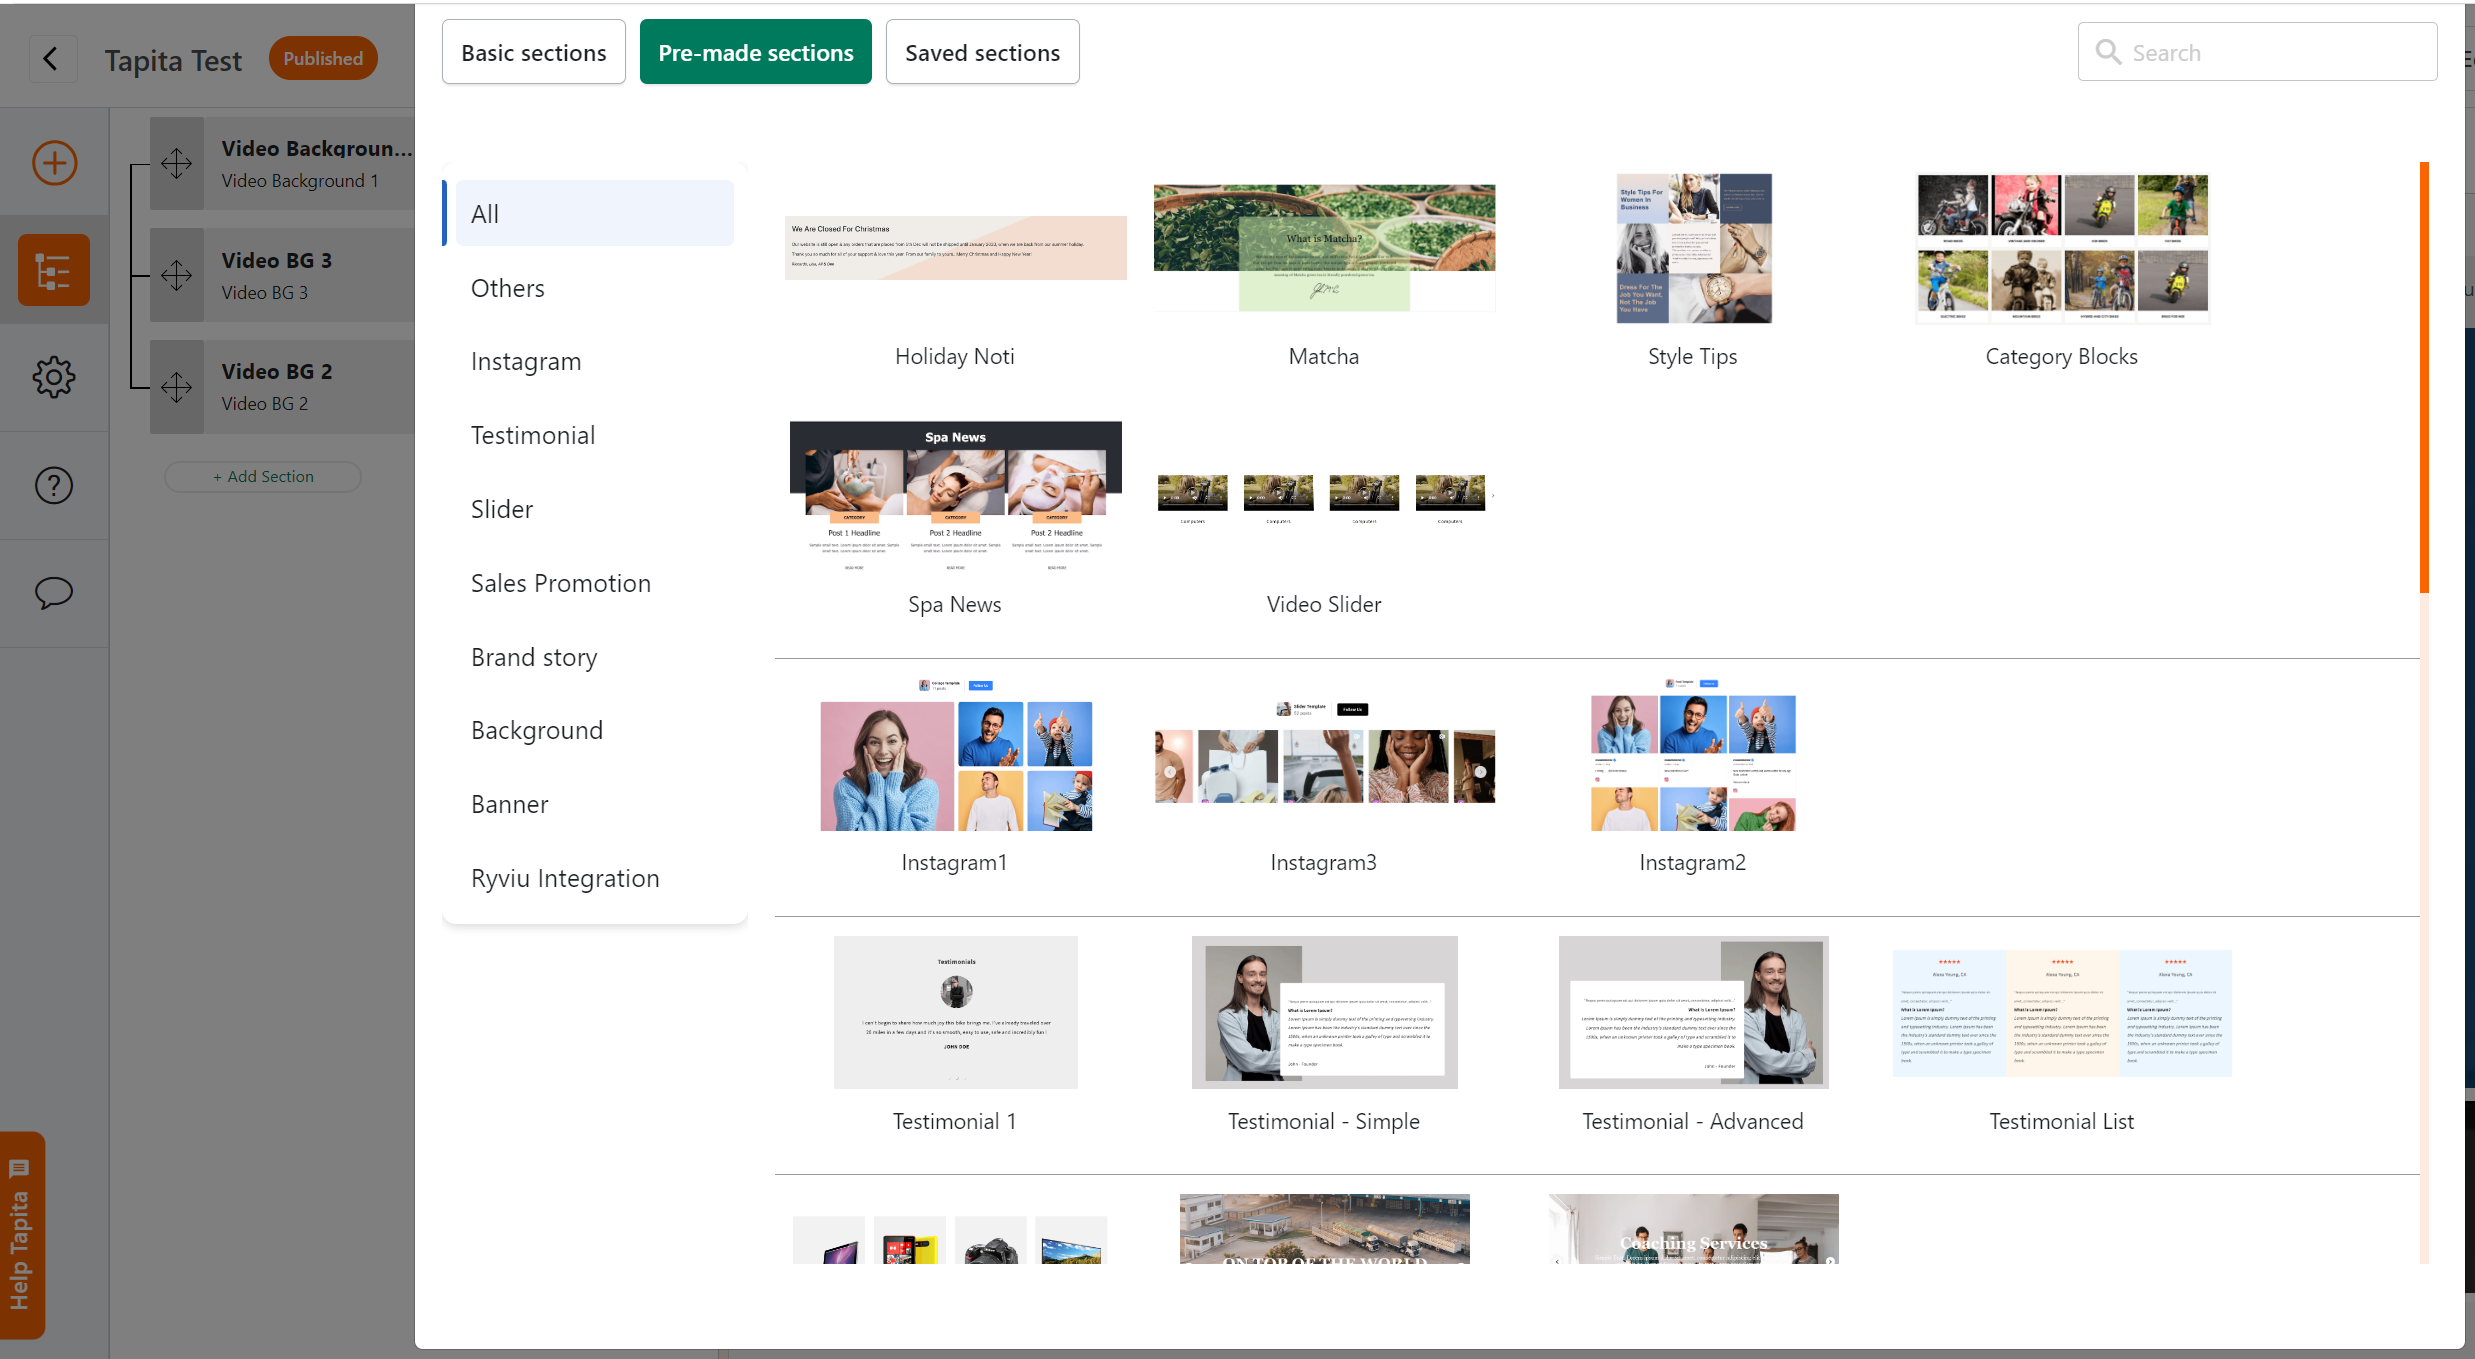
Task: Click move handle of Video BG 2
Action: pos(177,387)
